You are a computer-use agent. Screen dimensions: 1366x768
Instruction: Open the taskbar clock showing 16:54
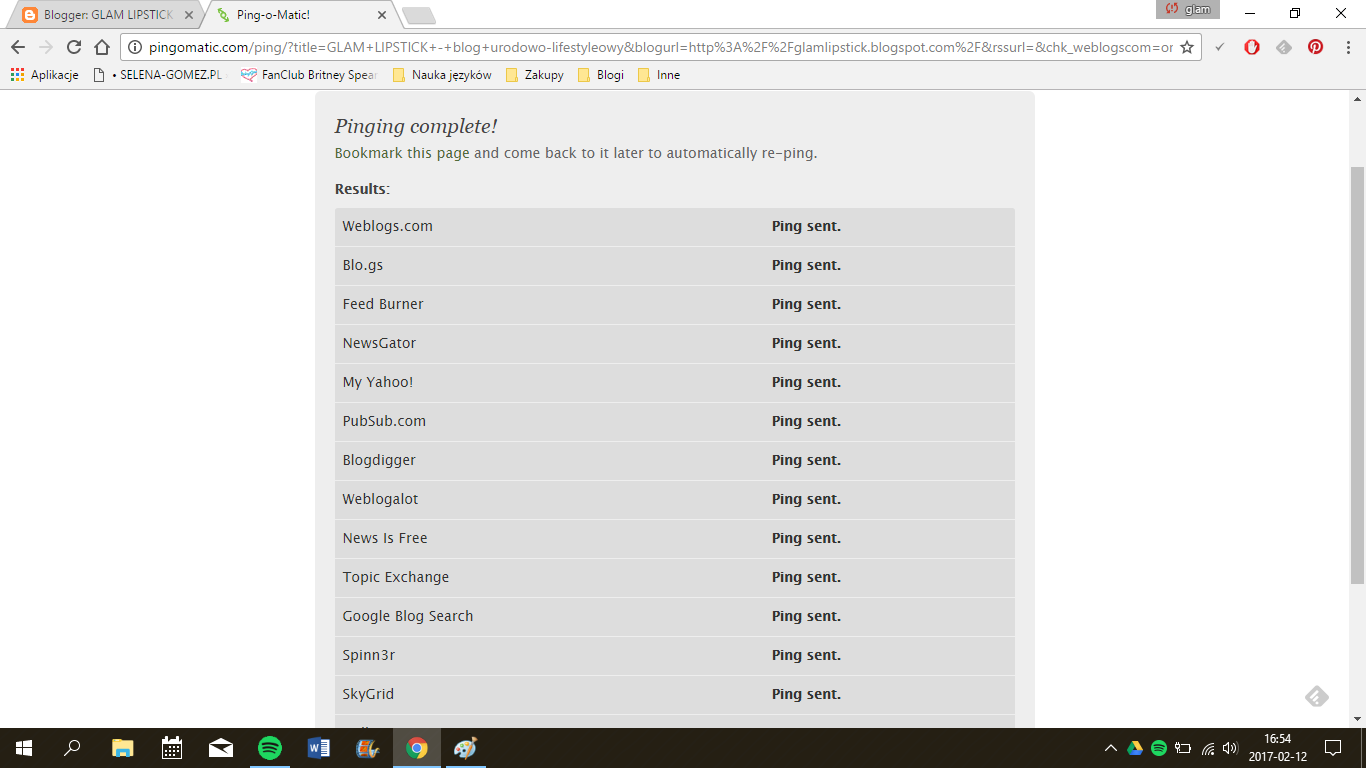coord(1277,748)
